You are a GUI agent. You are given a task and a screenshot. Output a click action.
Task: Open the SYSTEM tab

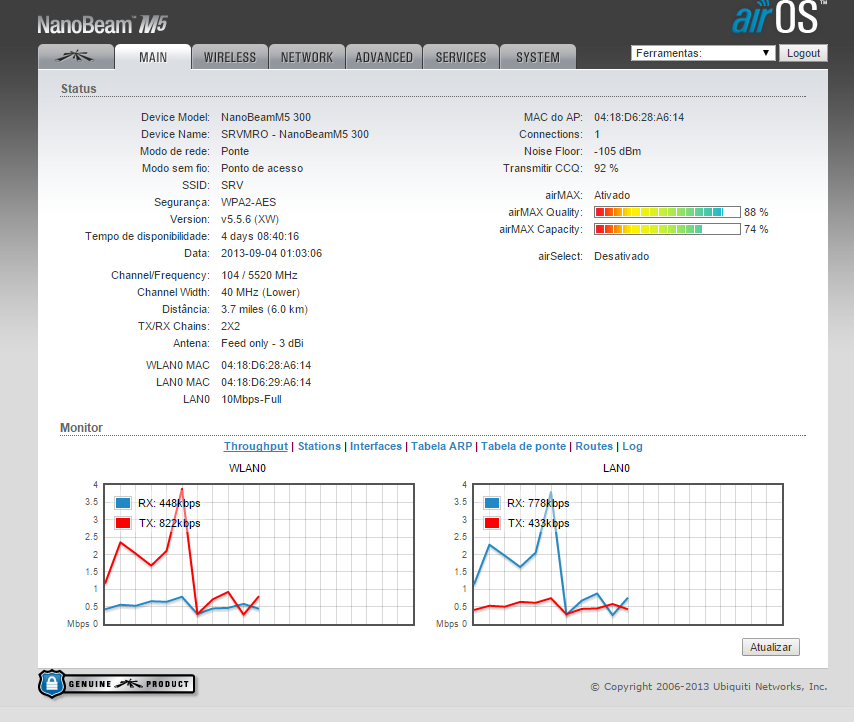click(538, 57)
